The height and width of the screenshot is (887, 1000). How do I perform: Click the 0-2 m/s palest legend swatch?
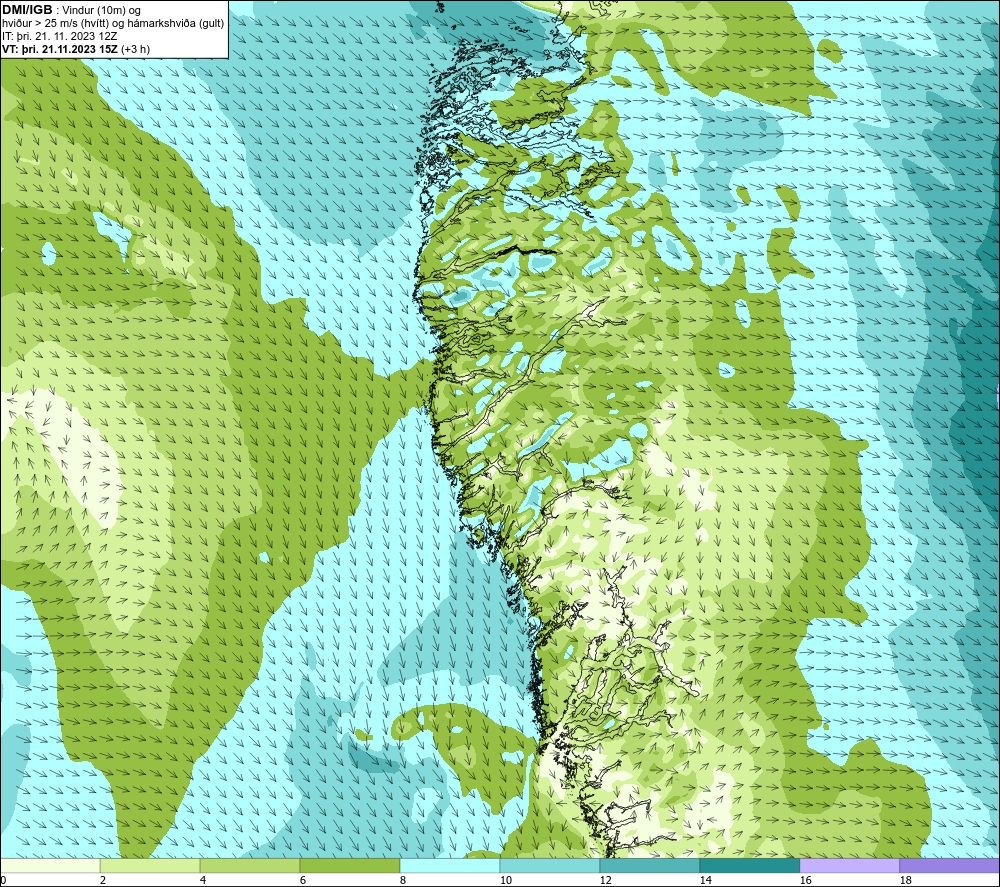(50, 865)
